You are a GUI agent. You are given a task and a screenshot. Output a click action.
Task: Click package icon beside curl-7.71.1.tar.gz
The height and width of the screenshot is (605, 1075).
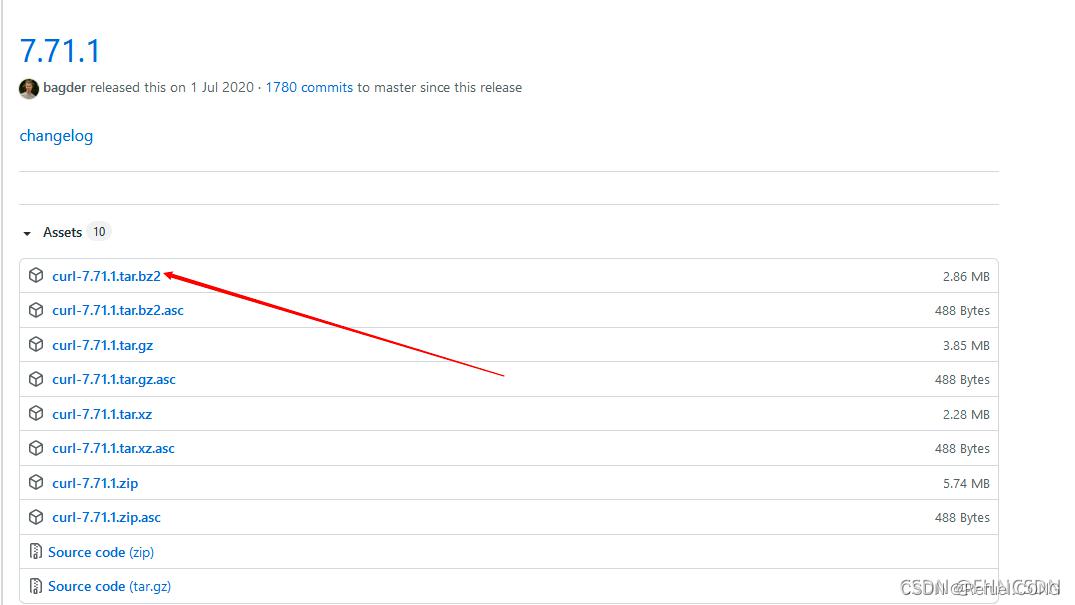click(x=36, y=344)
